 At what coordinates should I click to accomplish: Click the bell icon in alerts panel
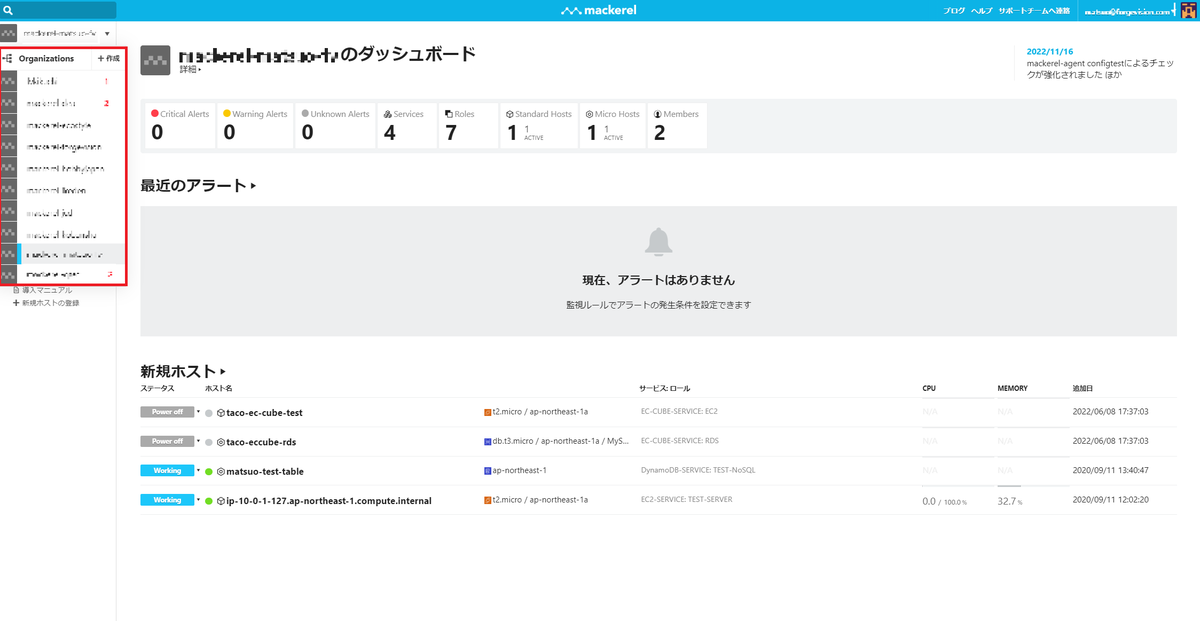coord(657,241)
